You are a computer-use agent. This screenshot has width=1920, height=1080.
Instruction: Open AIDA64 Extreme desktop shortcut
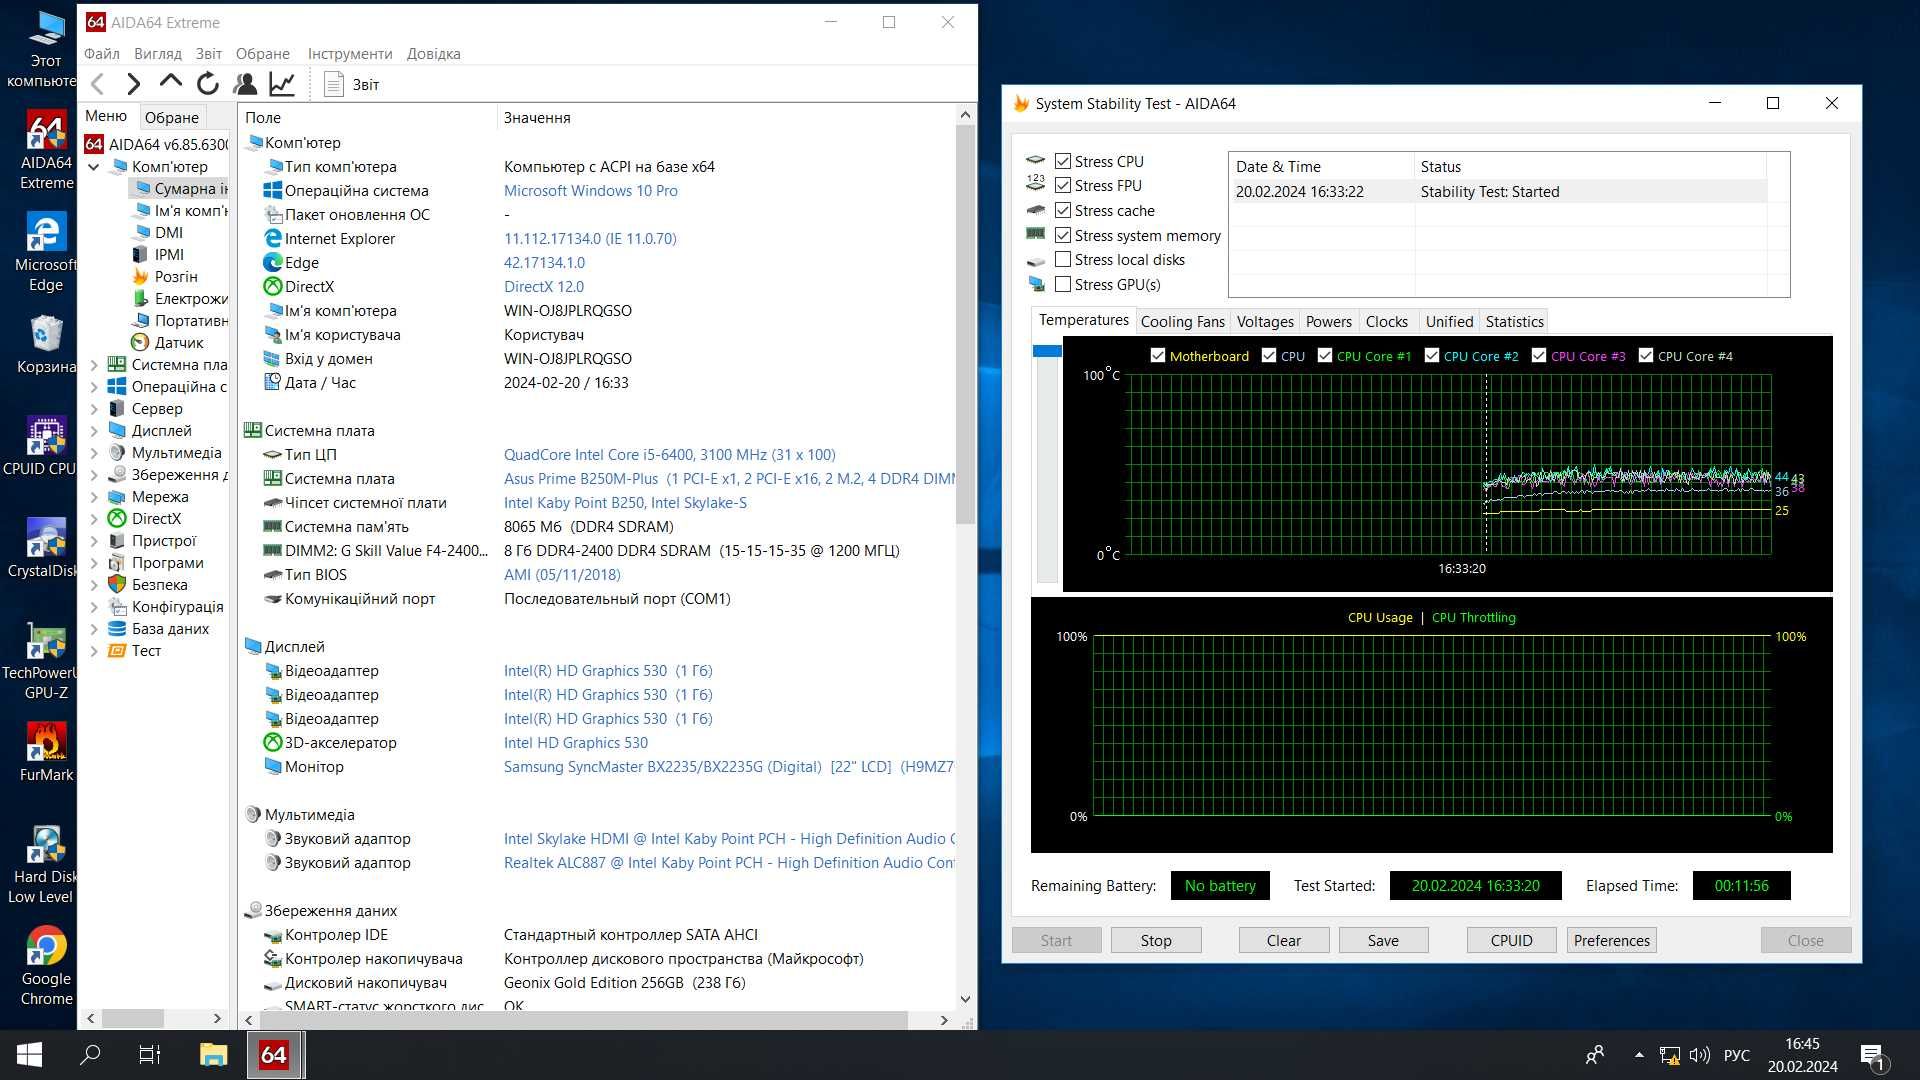(46, 150)
